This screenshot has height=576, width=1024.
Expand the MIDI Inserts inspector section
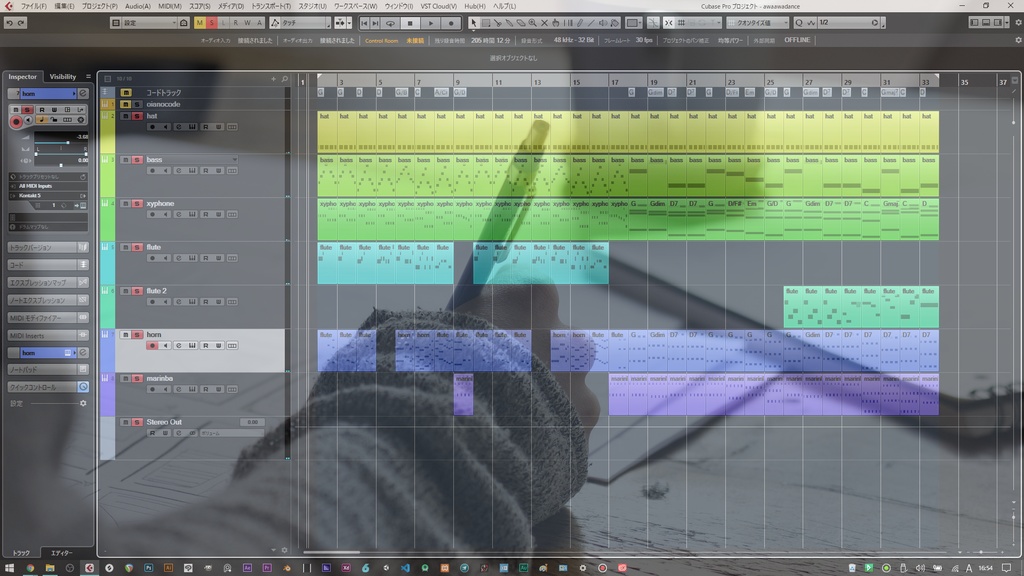(47, 335)
